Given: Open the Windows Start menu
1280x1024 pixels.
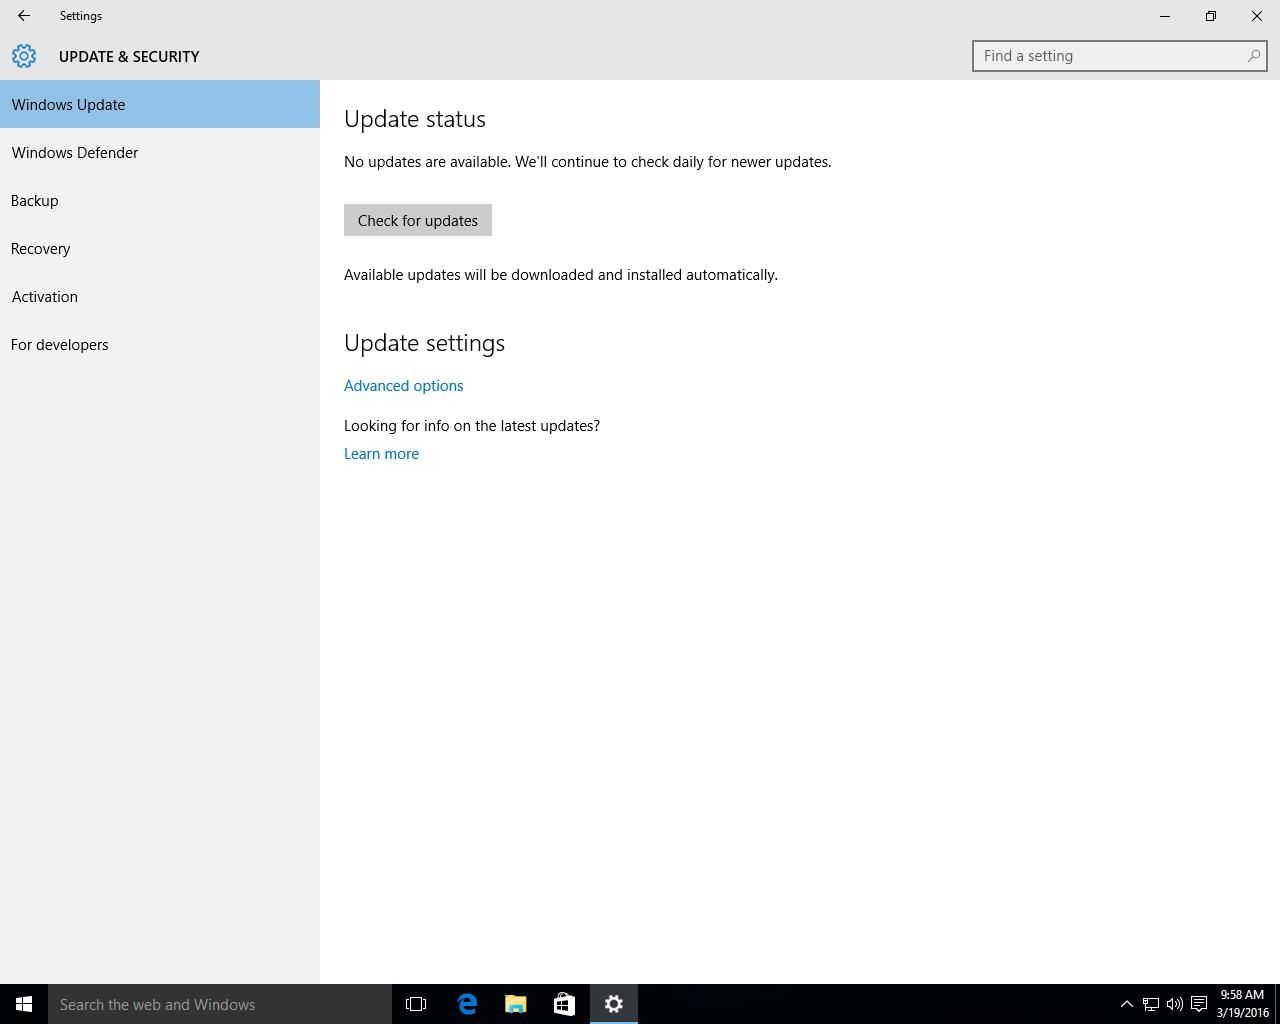Looking at the screenshot, I should tap(24, 1004).
